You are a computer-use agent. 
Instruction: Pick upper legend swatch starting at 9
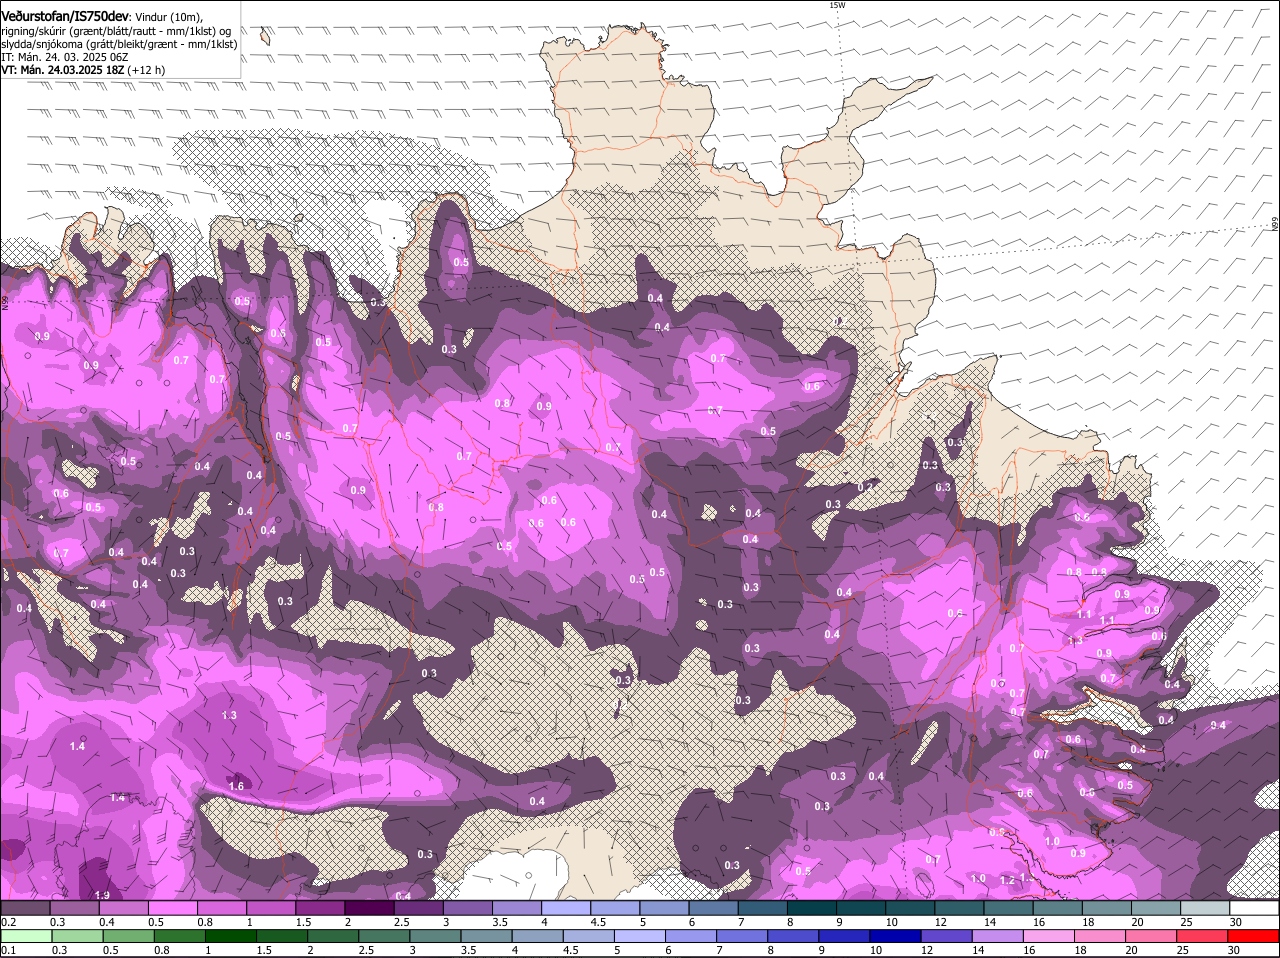point(859,908)
